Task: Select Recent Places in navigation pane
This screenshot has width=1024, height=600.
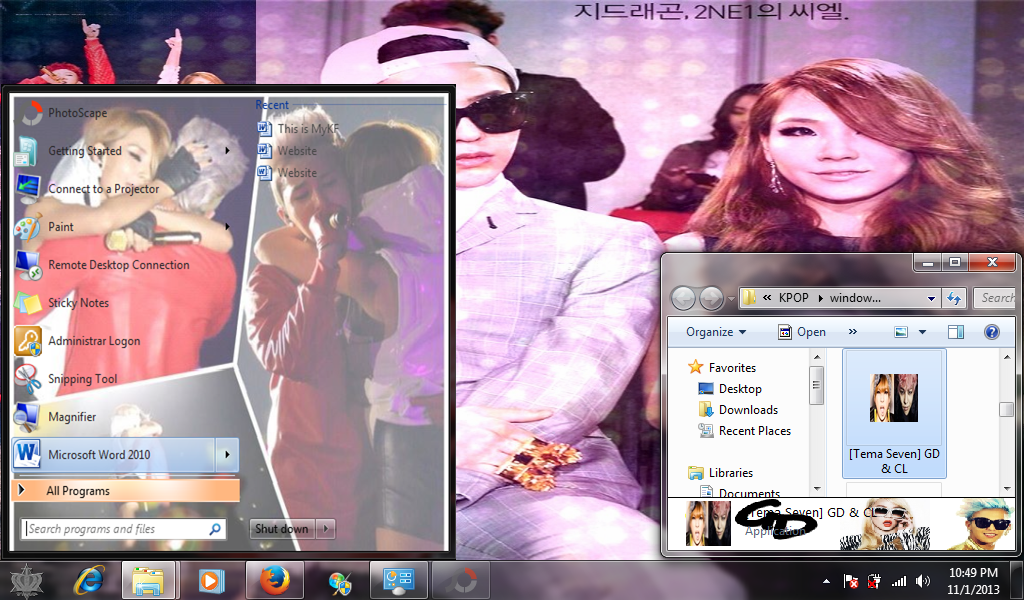Action: [744, 430]
